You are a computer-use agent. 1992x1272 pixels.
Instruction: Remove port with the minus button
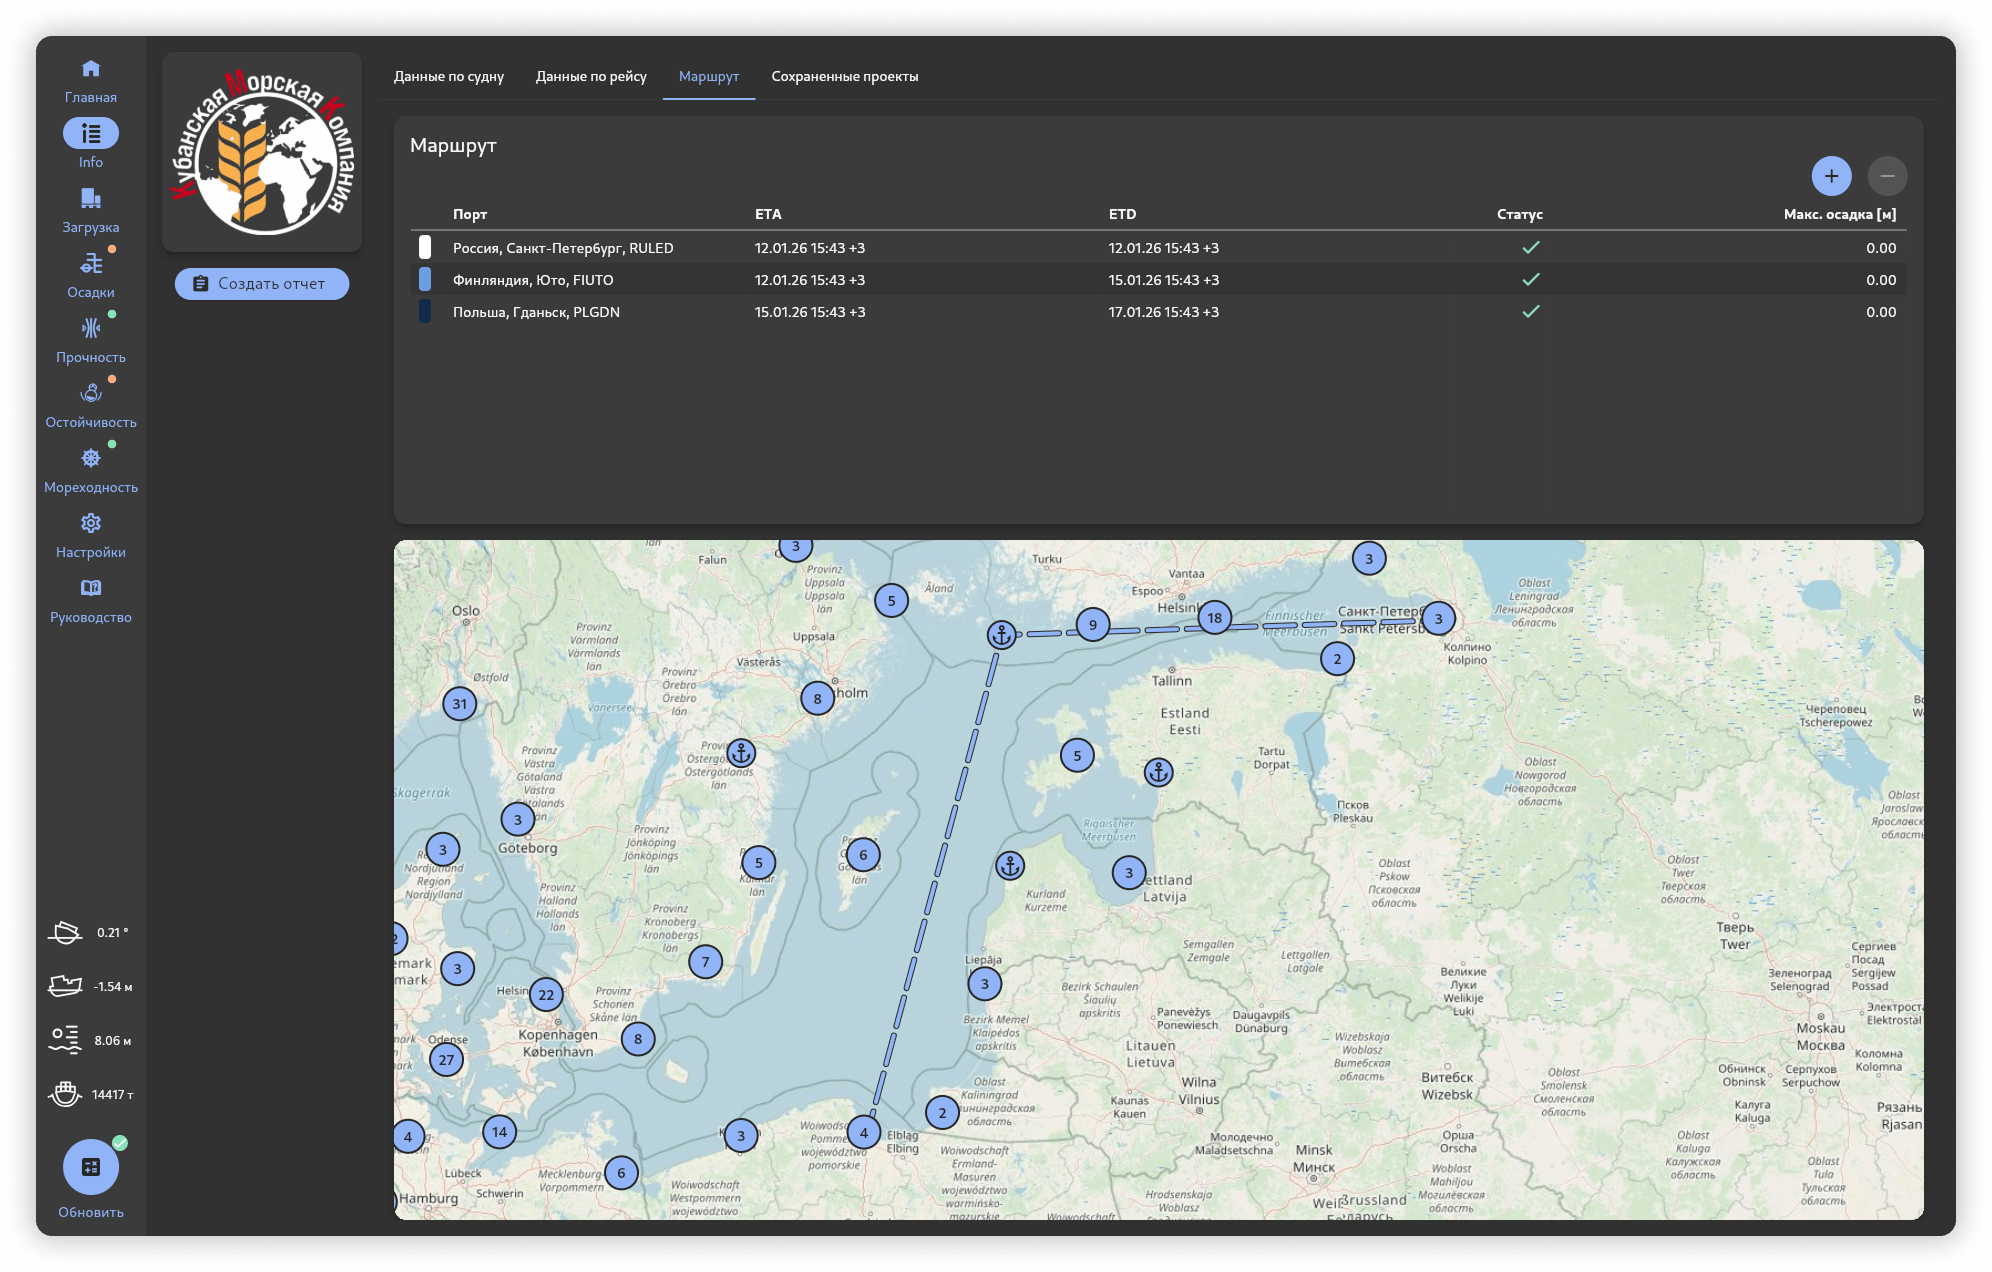coord(1887,176)
